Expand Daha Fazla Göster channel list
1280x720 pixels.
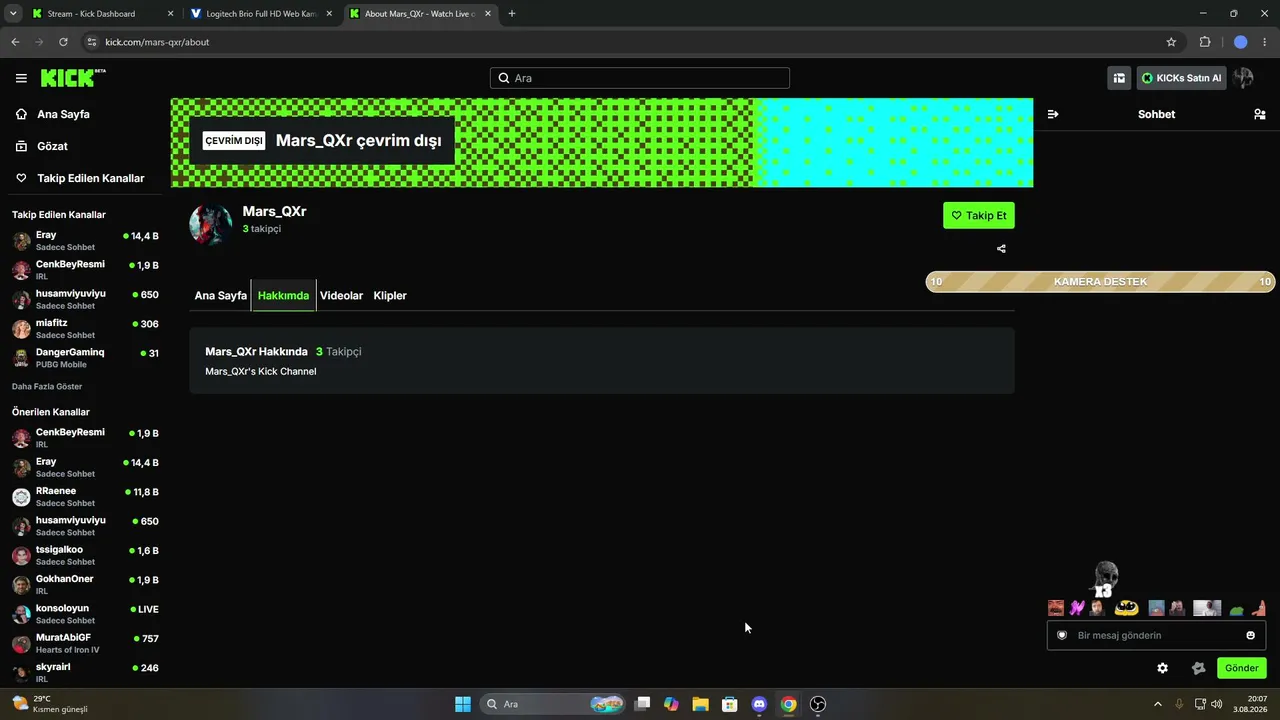tap(47, 386)
